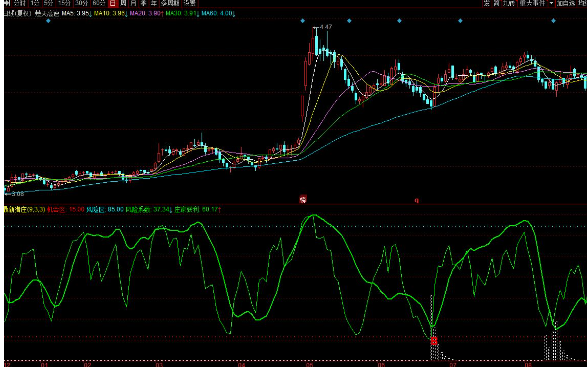Select the 1分 one-minute period tab

[35, 3]
